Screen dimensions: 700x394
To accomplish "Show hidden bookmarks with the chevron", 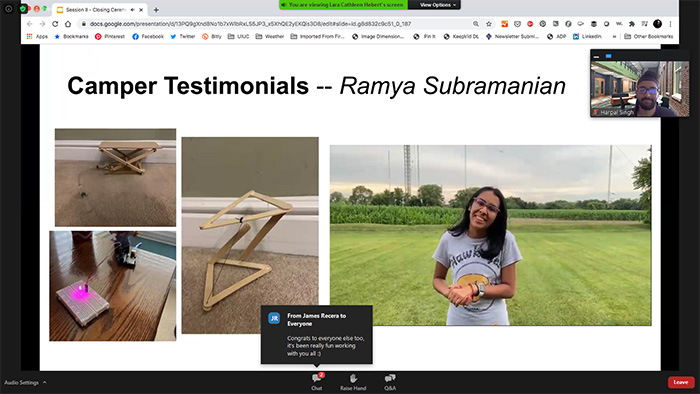I will (615, 37).
